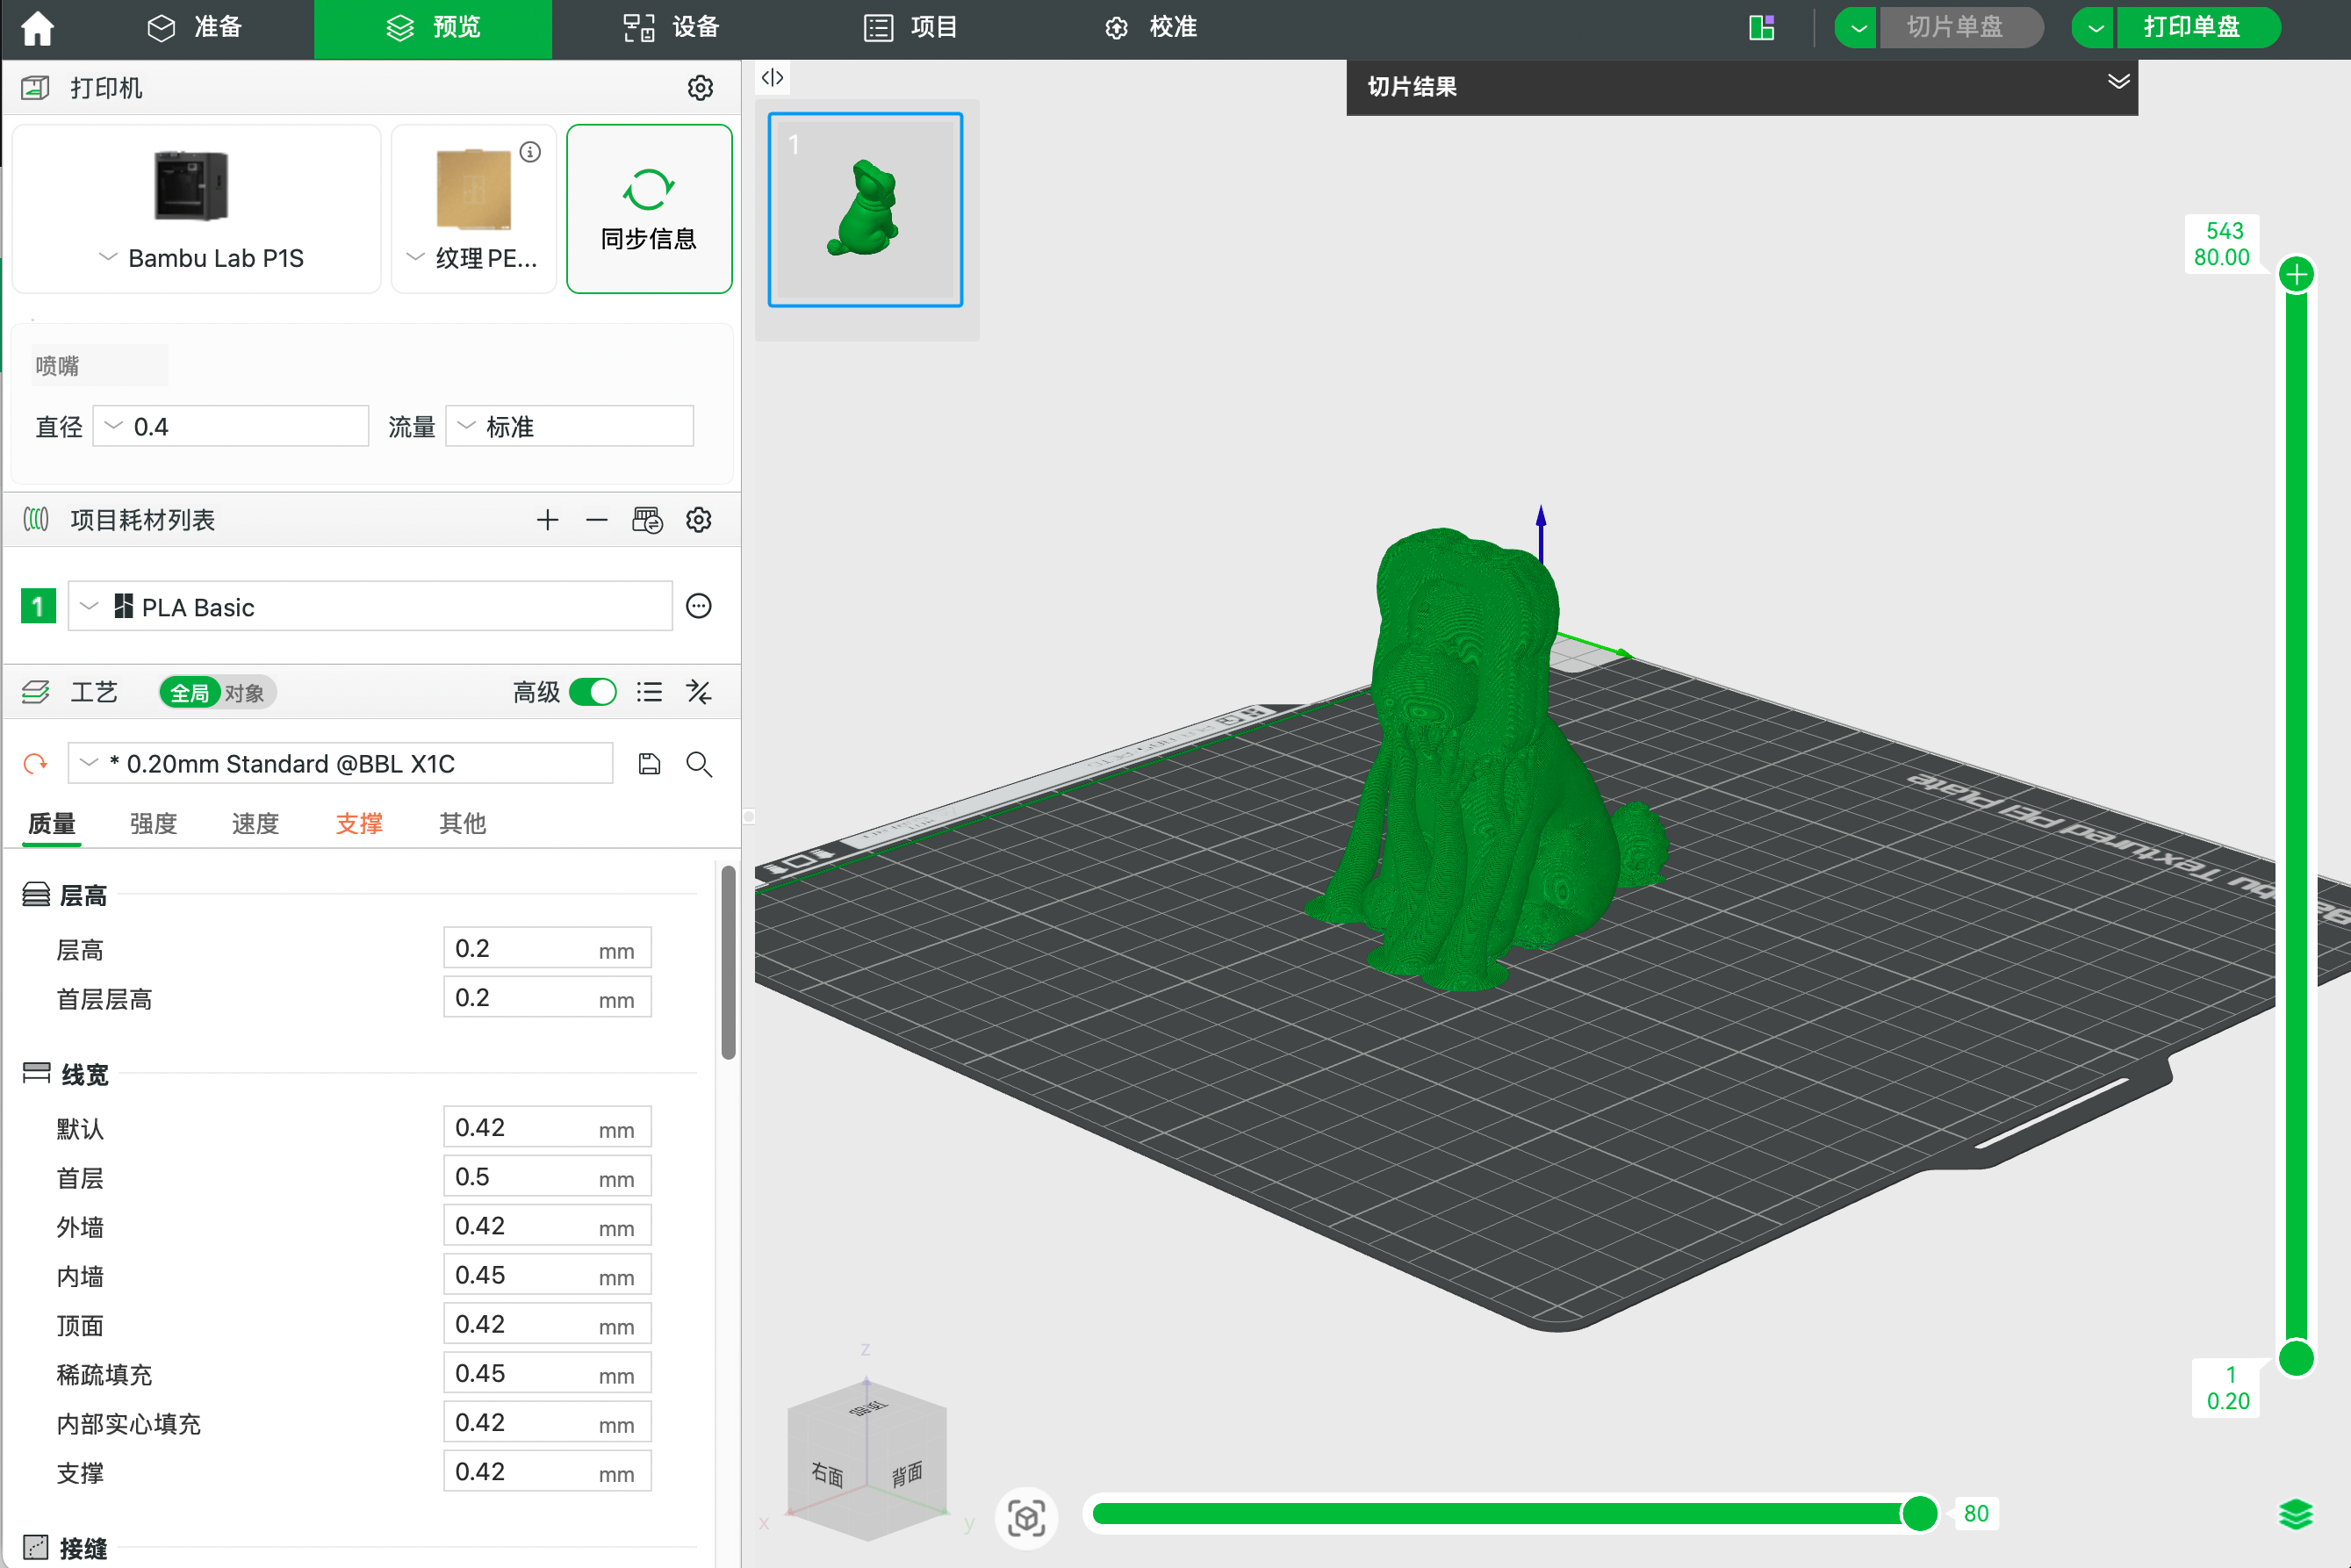2351x1568 pixels.
Task: Collapse sidebar with the arrows icon
Action: (x=772, y=78)
